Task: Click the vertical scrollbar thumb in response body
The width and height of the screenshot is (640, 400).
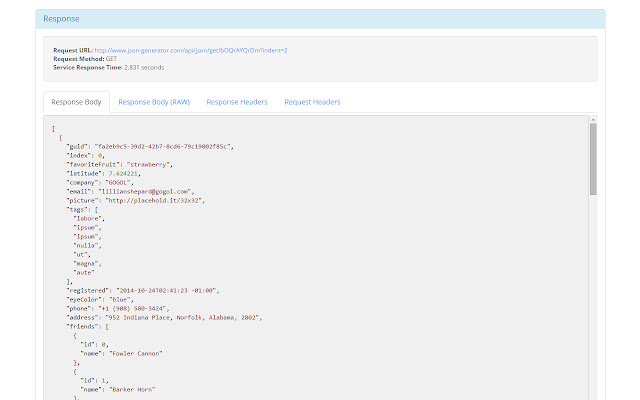Action: [593, 160]
